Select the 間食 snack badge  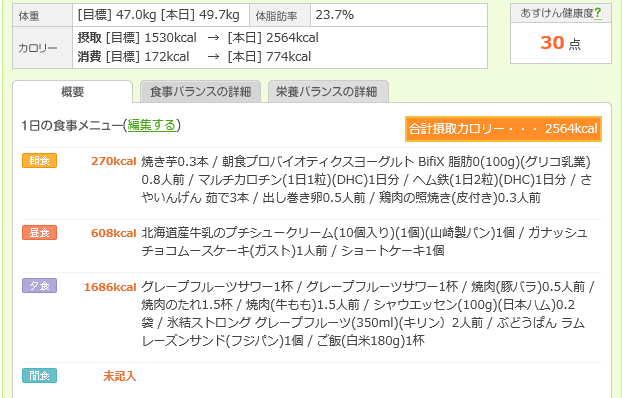pyautogui.click(x=40, y=375)
